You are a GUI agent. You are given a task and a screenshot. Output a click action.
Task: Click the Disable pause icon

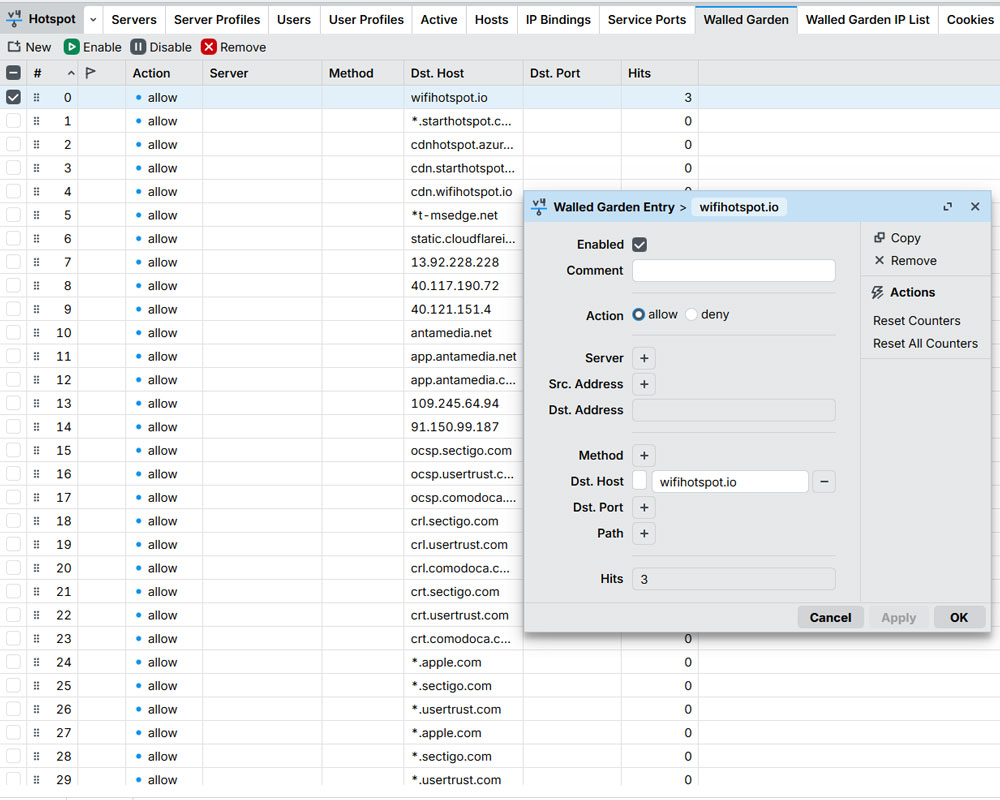pos(138,47)
